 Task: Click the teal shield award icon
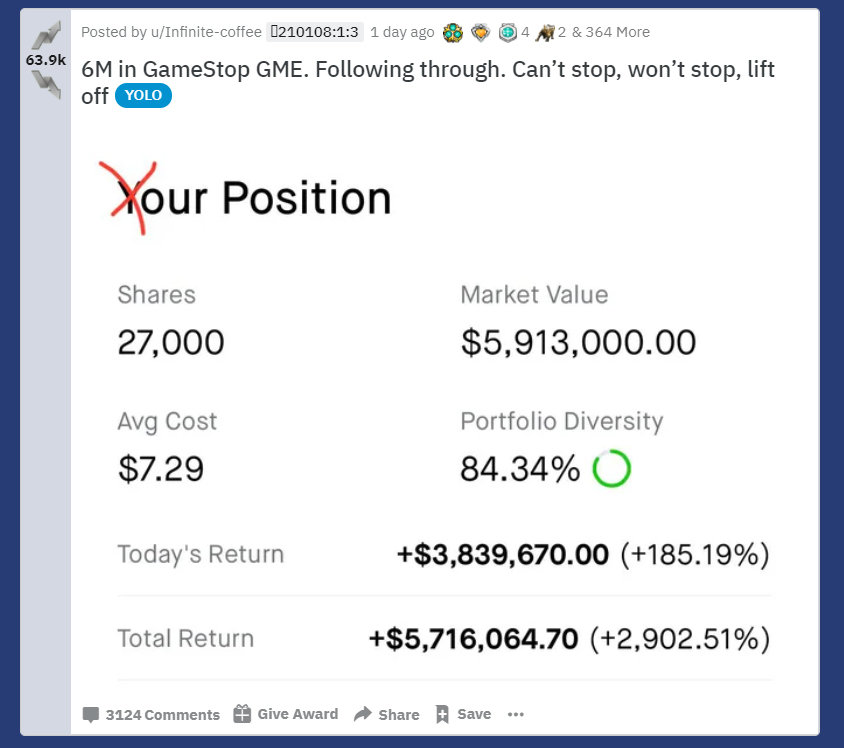(508, 33)
